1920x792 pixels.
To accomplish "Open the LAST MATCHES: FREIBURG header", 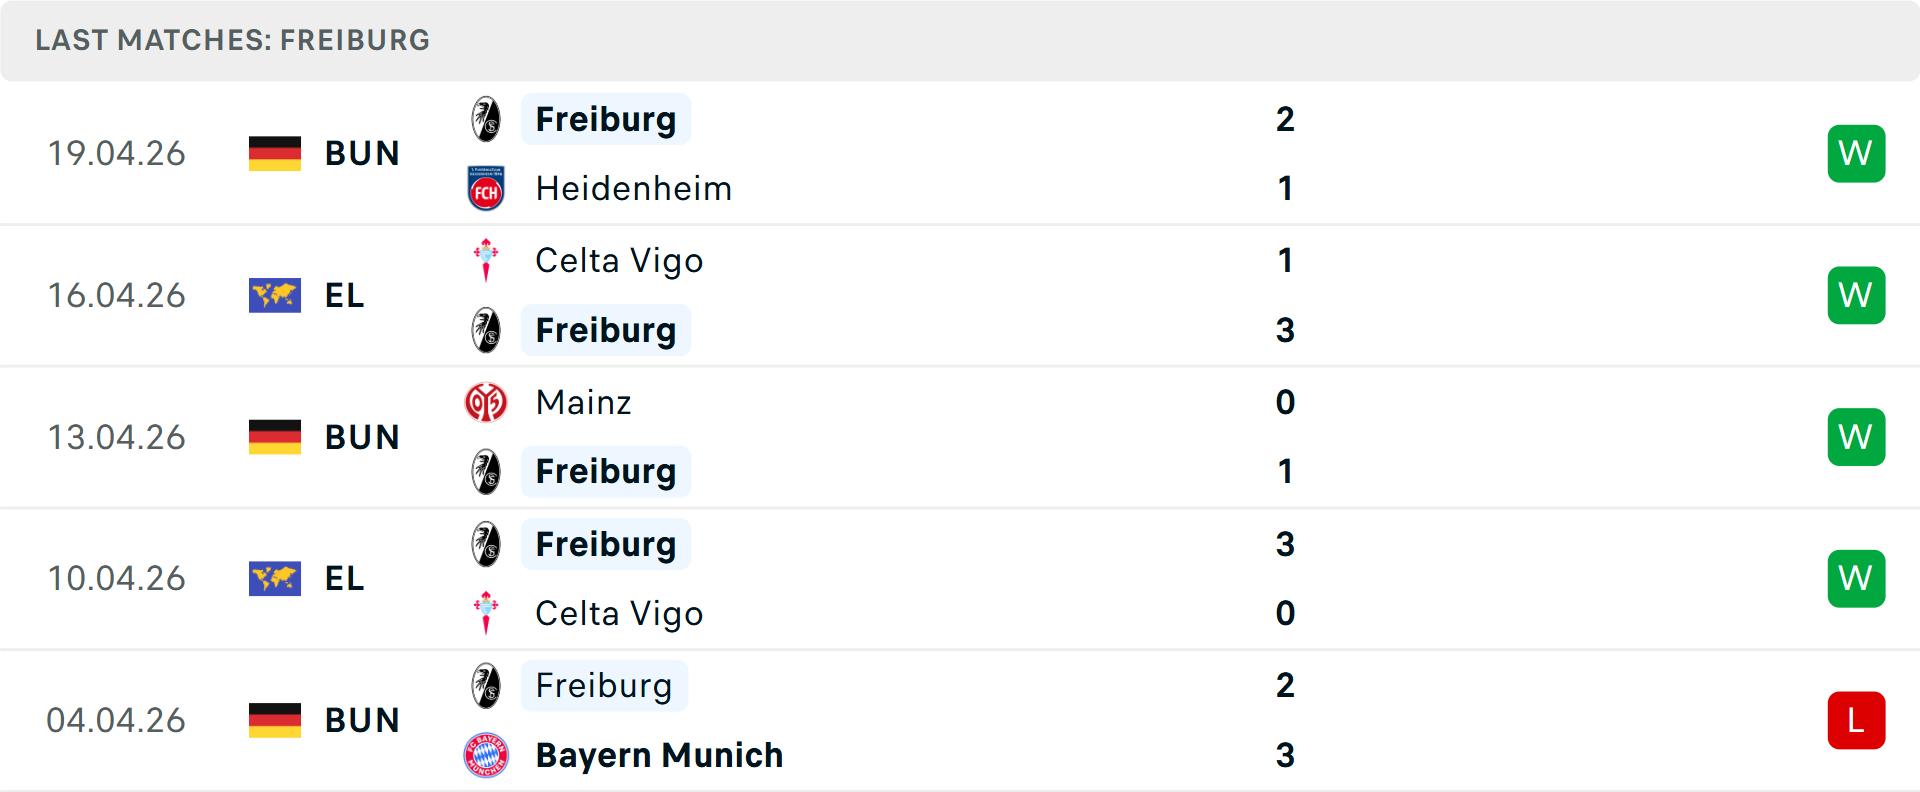I will pos(232,40).
